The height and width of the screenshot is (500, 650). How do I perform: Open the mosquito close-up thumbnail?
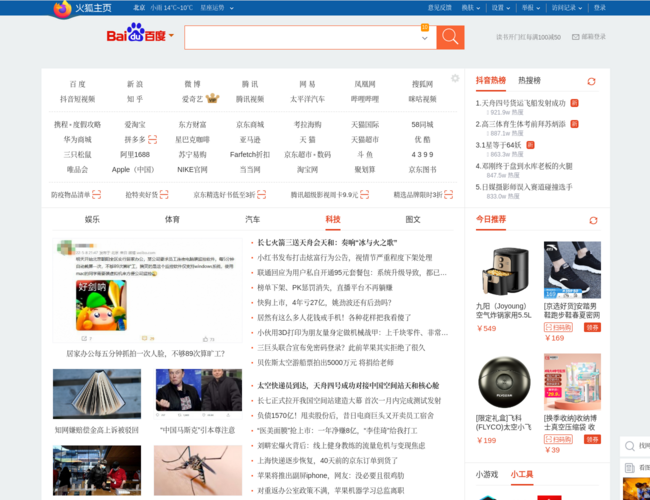pyautogui.click(x=198, y=471)
